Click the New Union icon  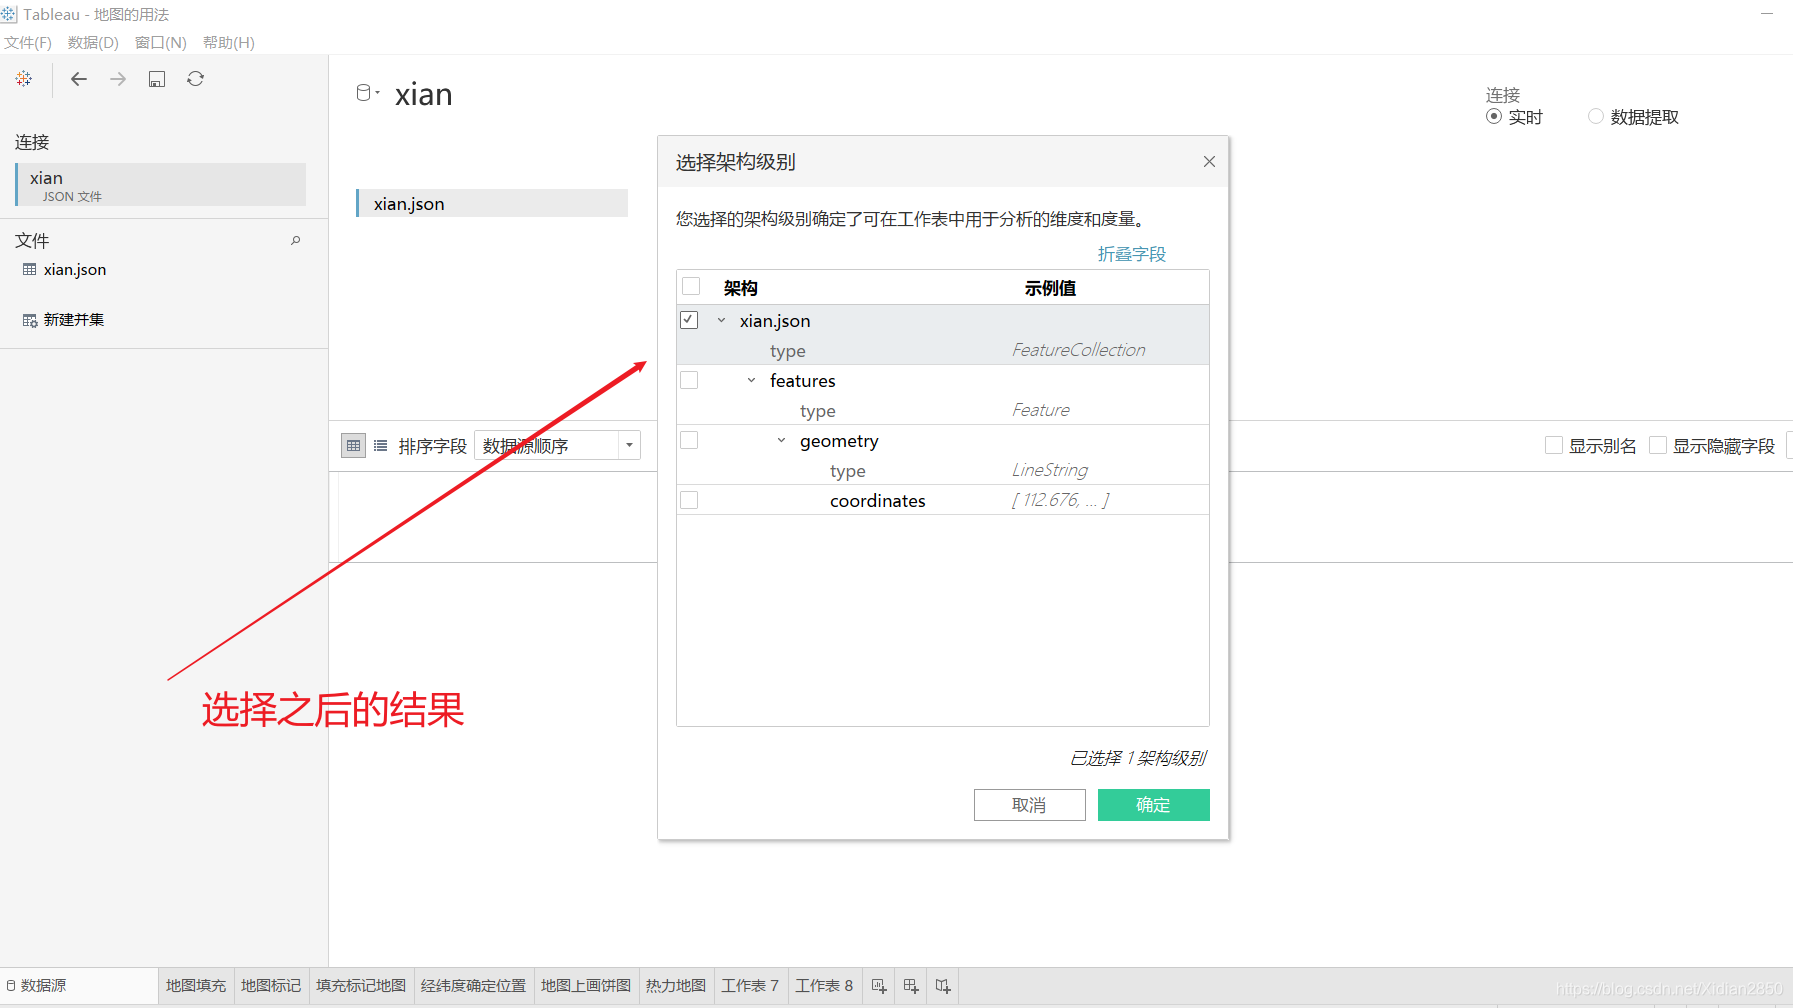(x=29, y=320)
